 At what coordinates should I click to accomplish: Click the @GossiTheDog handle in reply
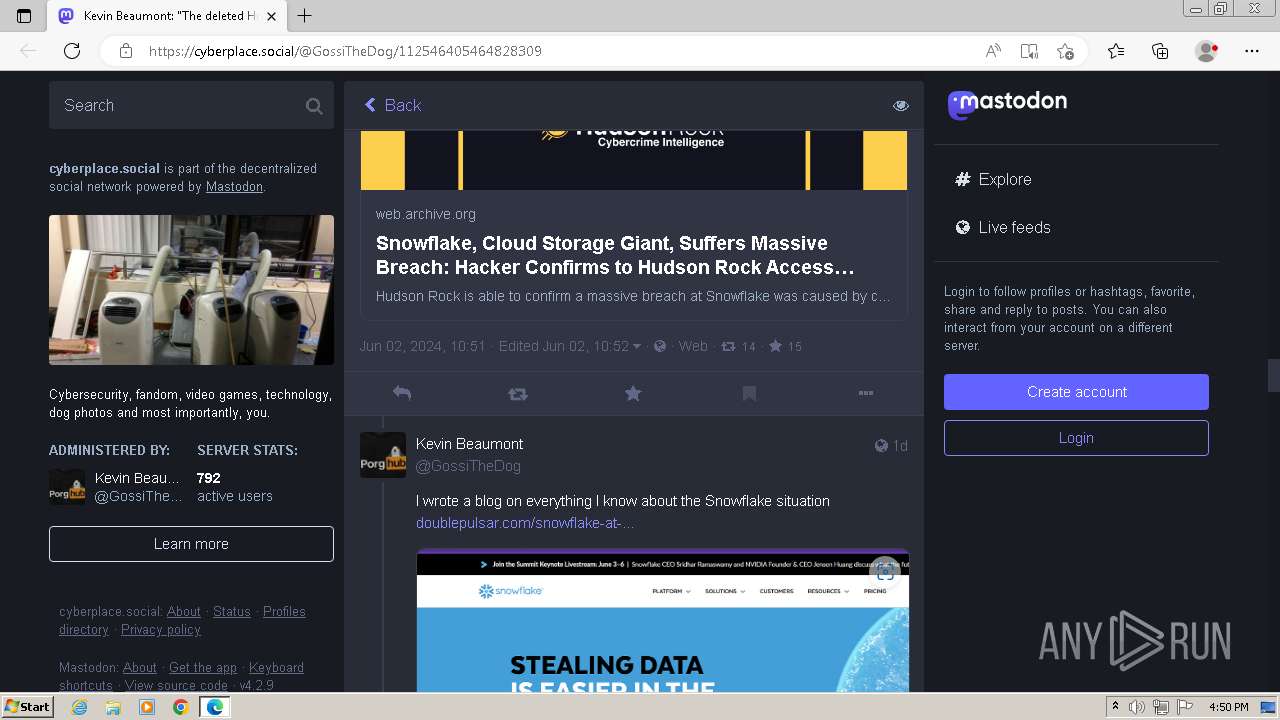(x=468, y=466)
